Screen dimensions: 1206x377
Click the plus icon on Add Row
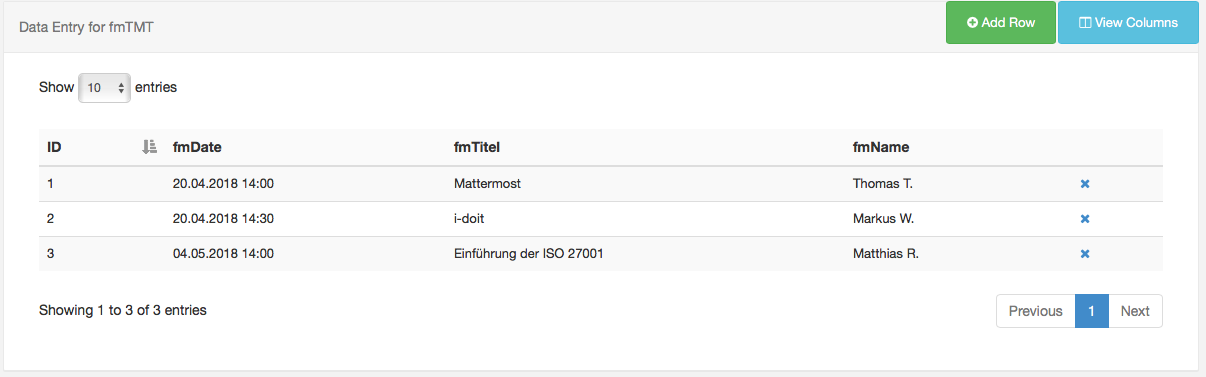pyautogui.click(x=972, y=22)
